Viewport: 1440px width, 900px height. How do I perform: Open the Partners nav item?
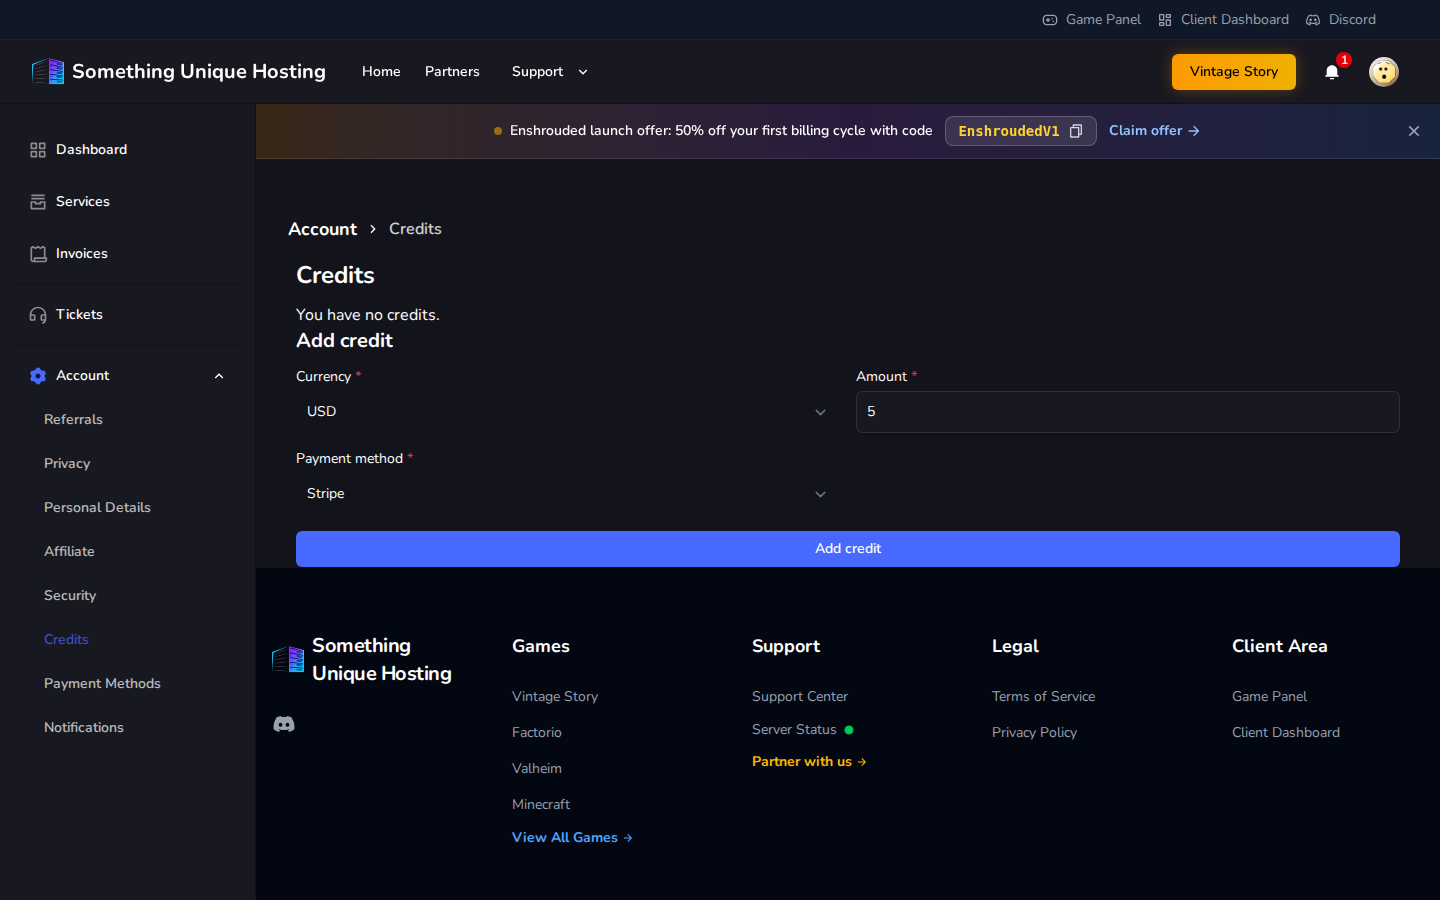tap(452, 72)
